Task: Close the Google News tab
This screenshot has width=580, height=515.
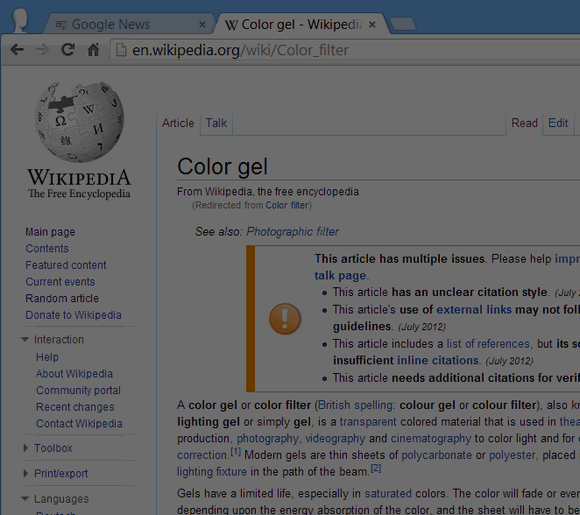Action: coord(202,25)
